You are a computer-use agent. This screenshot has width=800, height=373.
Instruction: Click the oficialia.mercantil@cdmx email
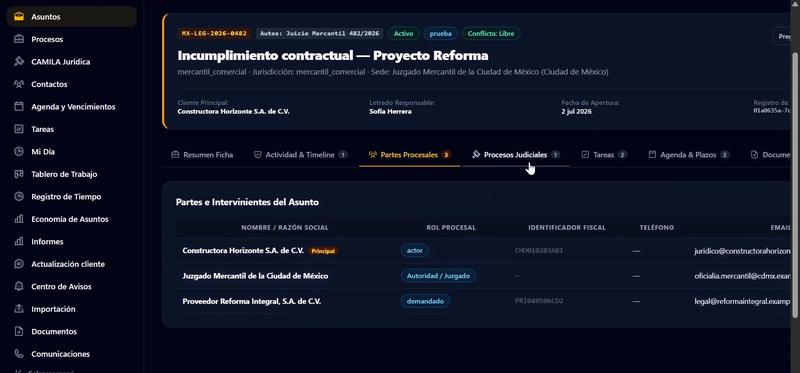(x=742, y=276)
